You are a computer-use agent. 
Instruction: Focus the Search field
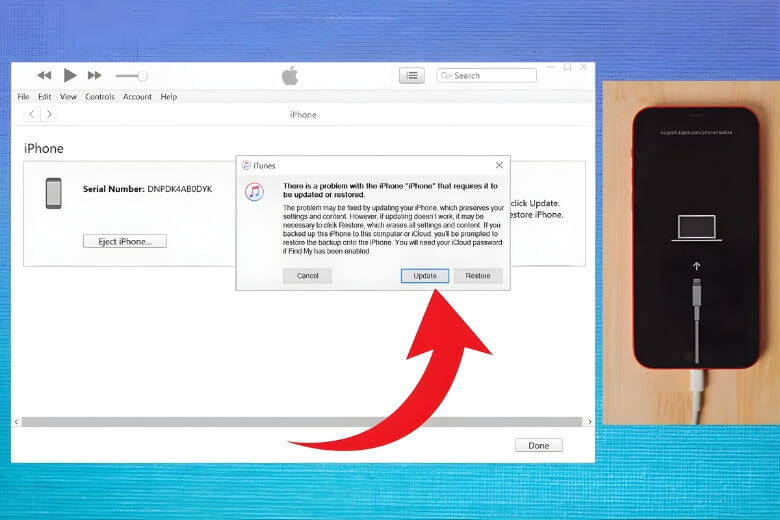[487, 76]
